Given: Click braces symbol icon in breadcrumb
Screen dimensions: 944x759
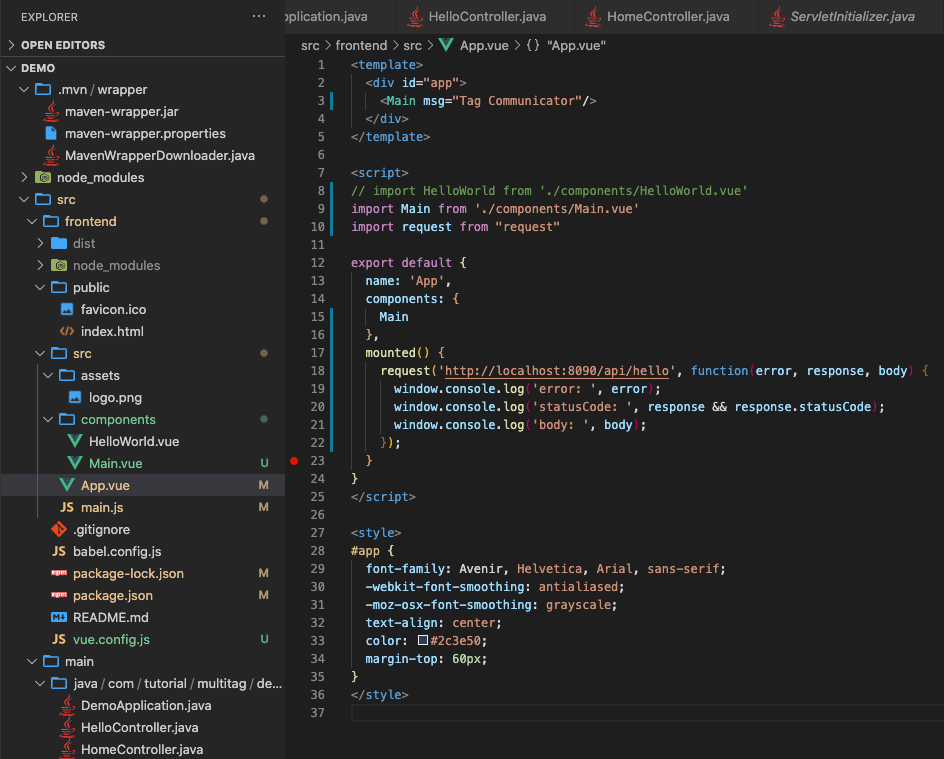Looking at the screenshot, I should (x=533, y=45).
